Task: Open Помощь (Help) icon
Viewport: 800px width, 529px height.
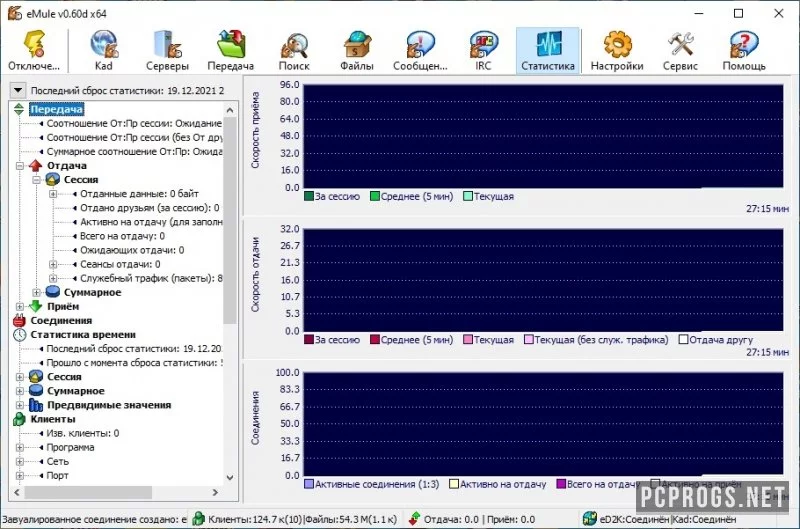Action: point(744,45)
